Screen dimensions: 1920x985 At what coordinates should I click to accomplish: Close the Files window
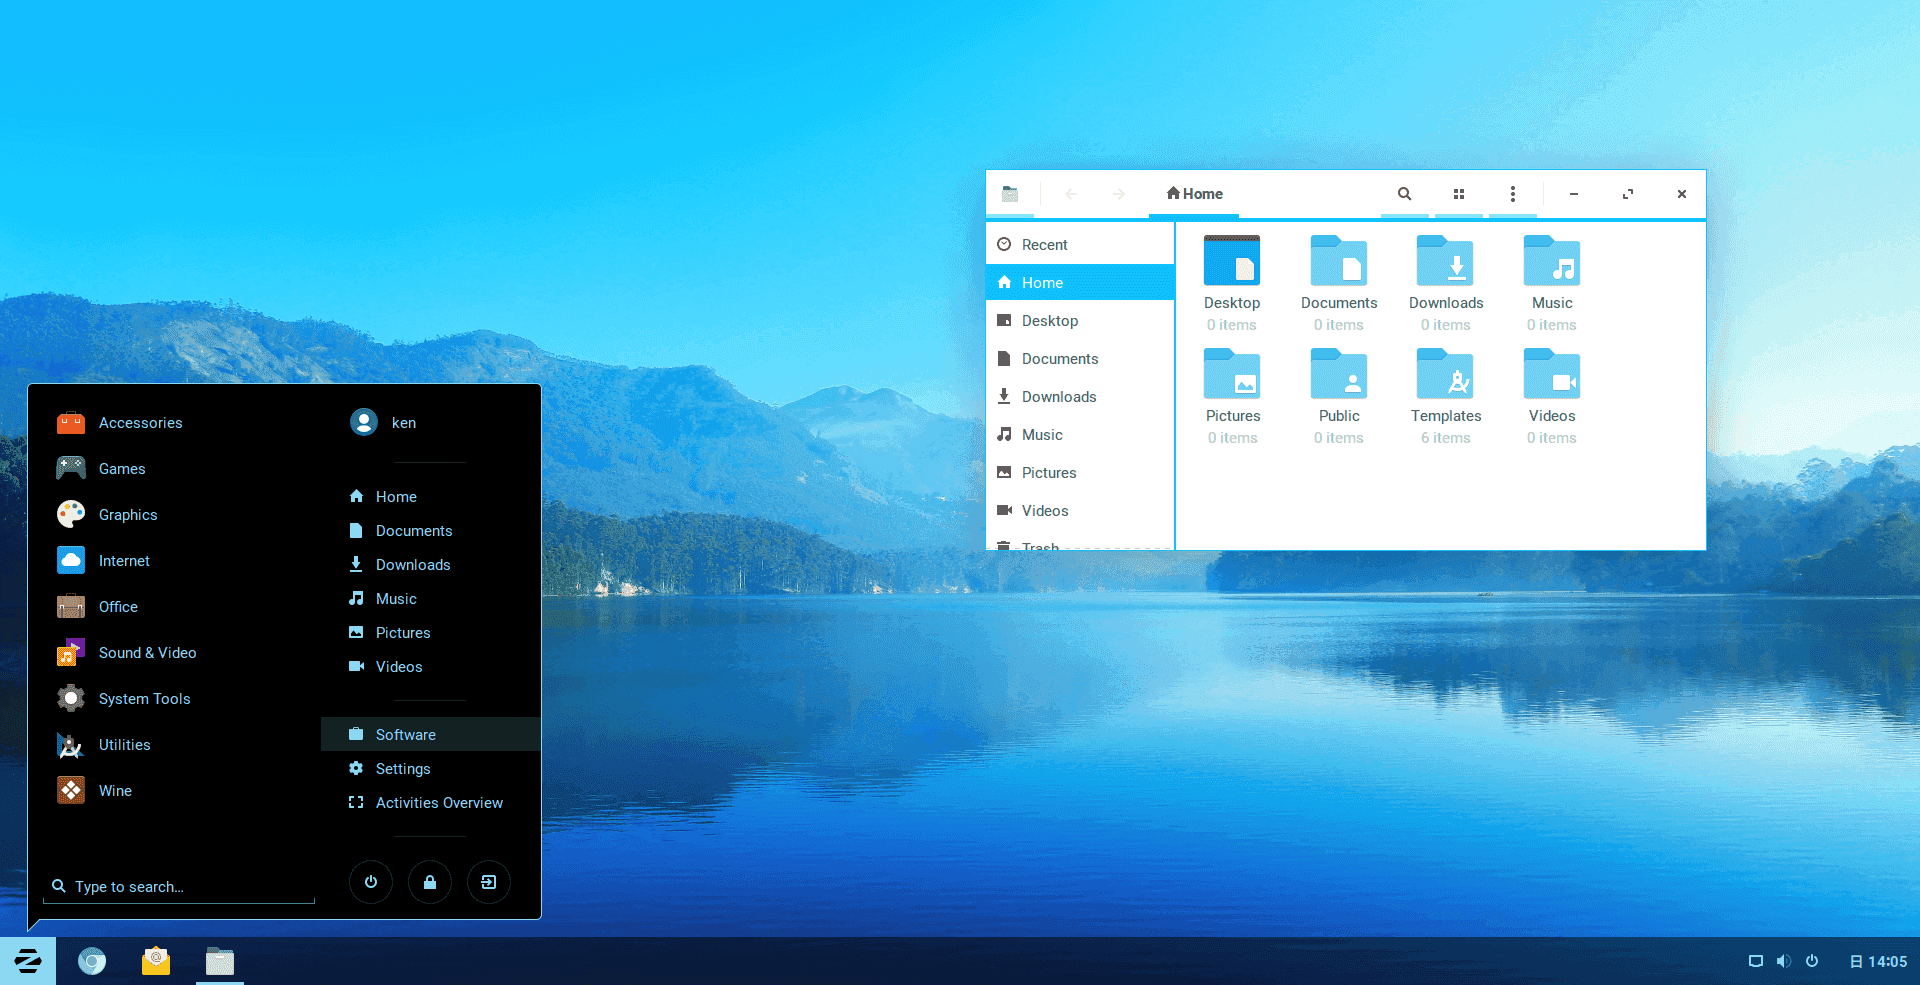[1682, 194]
